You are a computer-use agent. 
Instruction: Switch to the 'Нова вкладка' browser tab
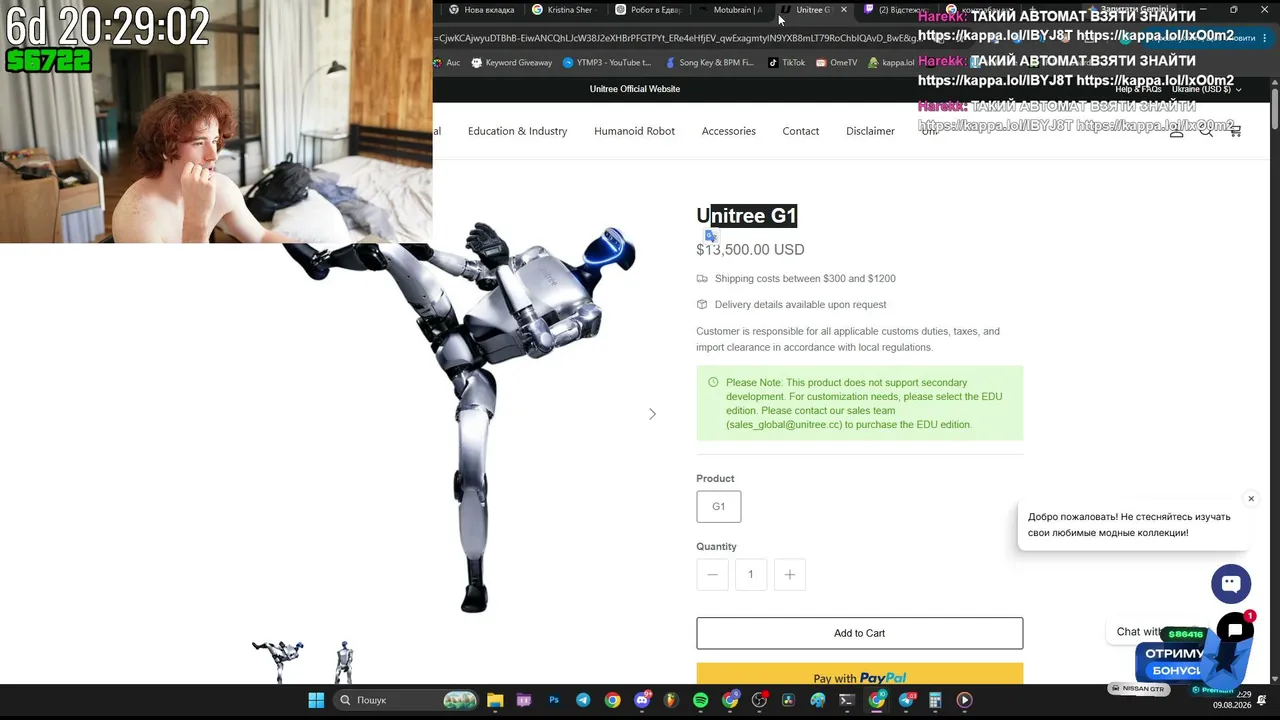[x=482, y=10]
